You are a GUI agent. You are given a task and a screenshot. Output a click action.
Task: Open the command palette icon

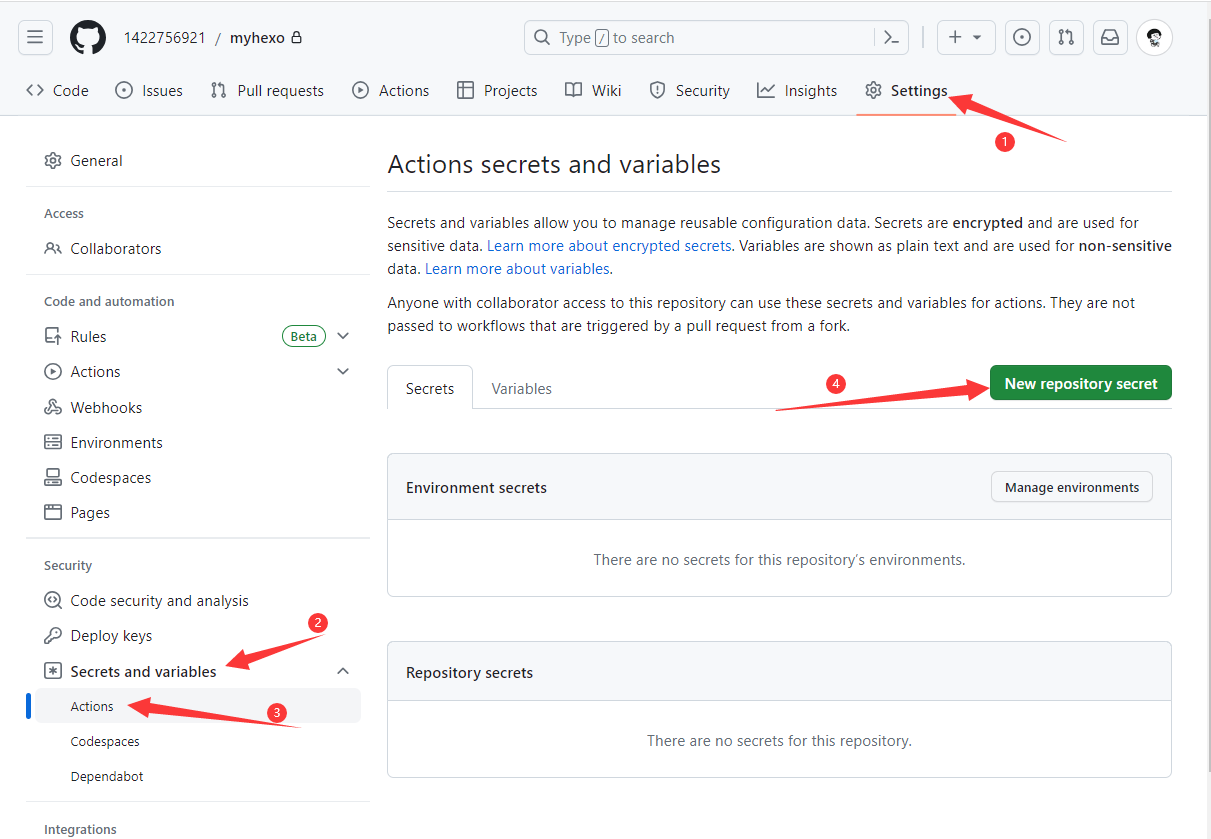coord(890,38)
